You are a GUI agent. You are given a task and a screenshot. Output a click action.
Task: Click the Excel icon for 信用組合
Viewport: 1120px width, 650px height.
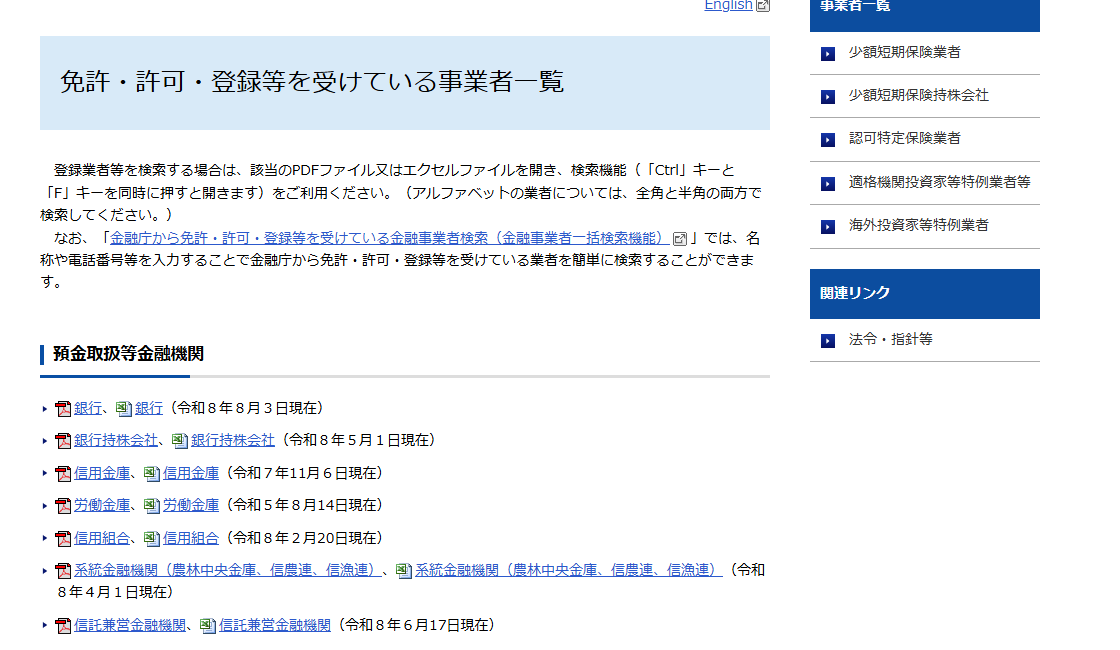(152, 539)
